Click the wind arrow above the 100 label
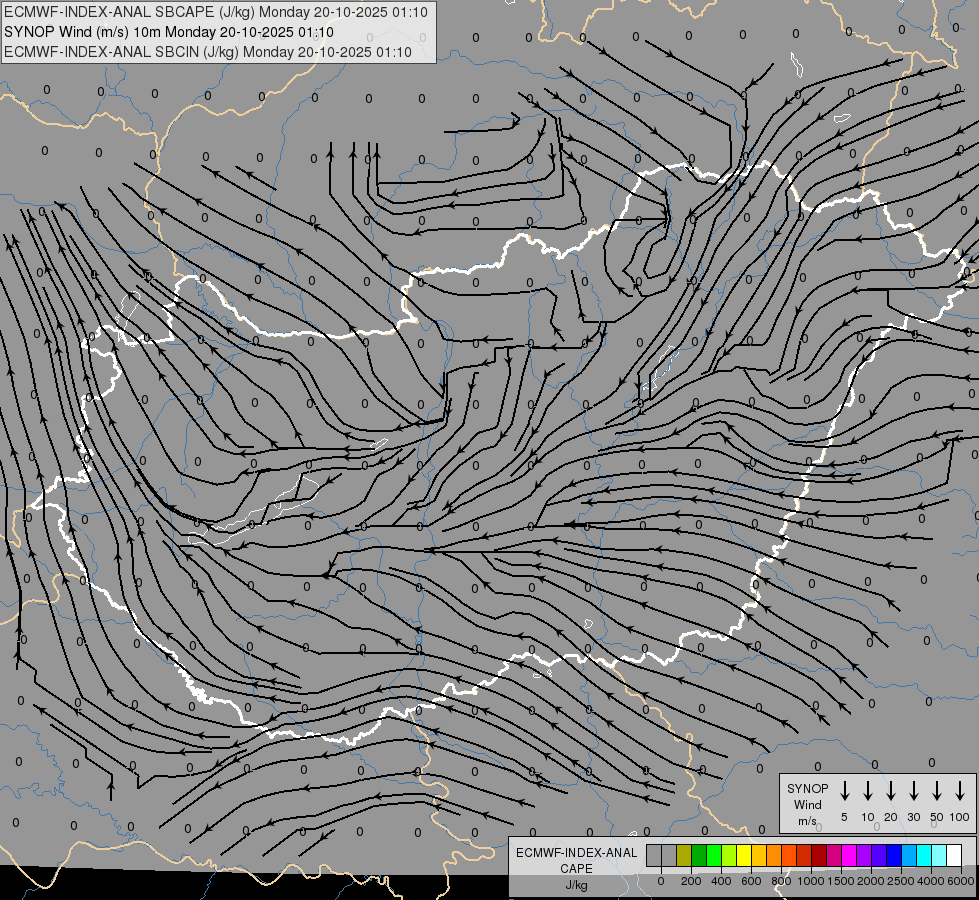The height and width of the screenshot is (900, 979). 960,791
